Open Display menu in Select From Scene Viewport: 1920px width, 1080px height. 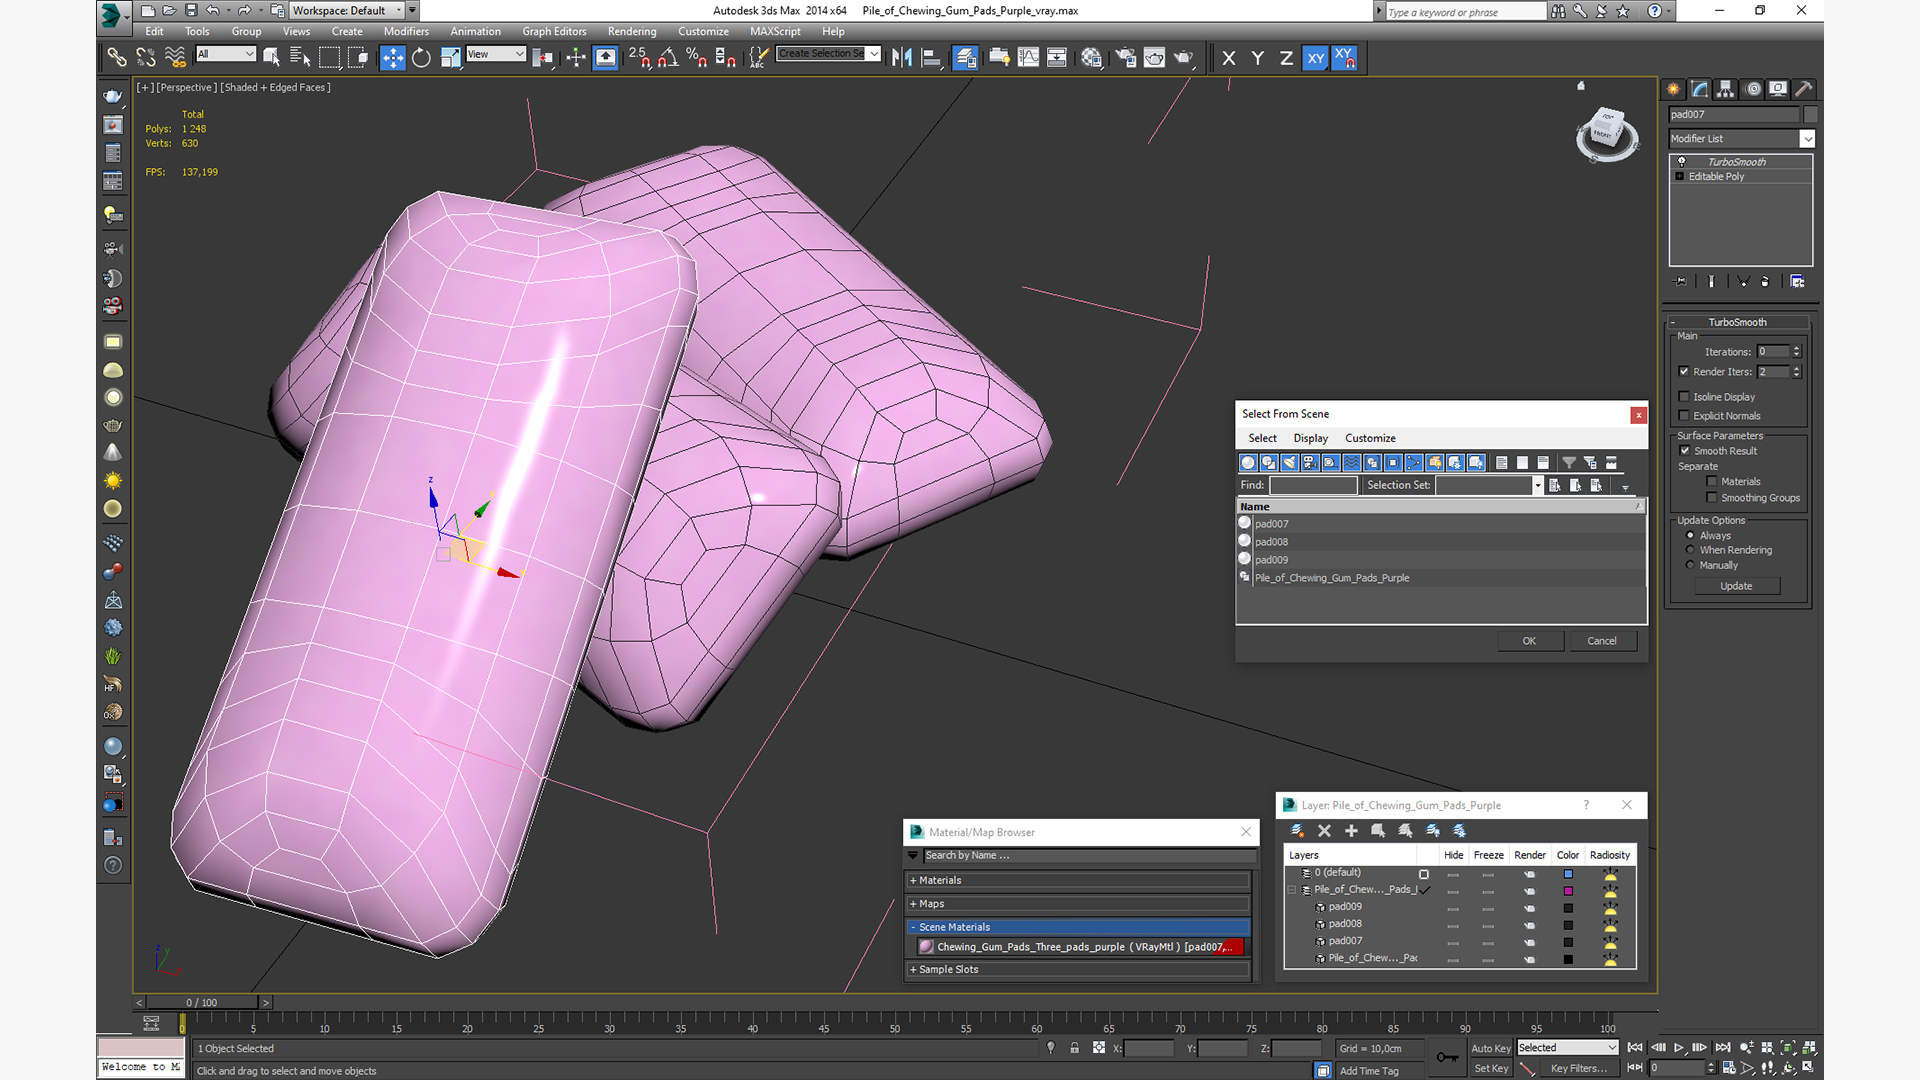click(1311, 439)
